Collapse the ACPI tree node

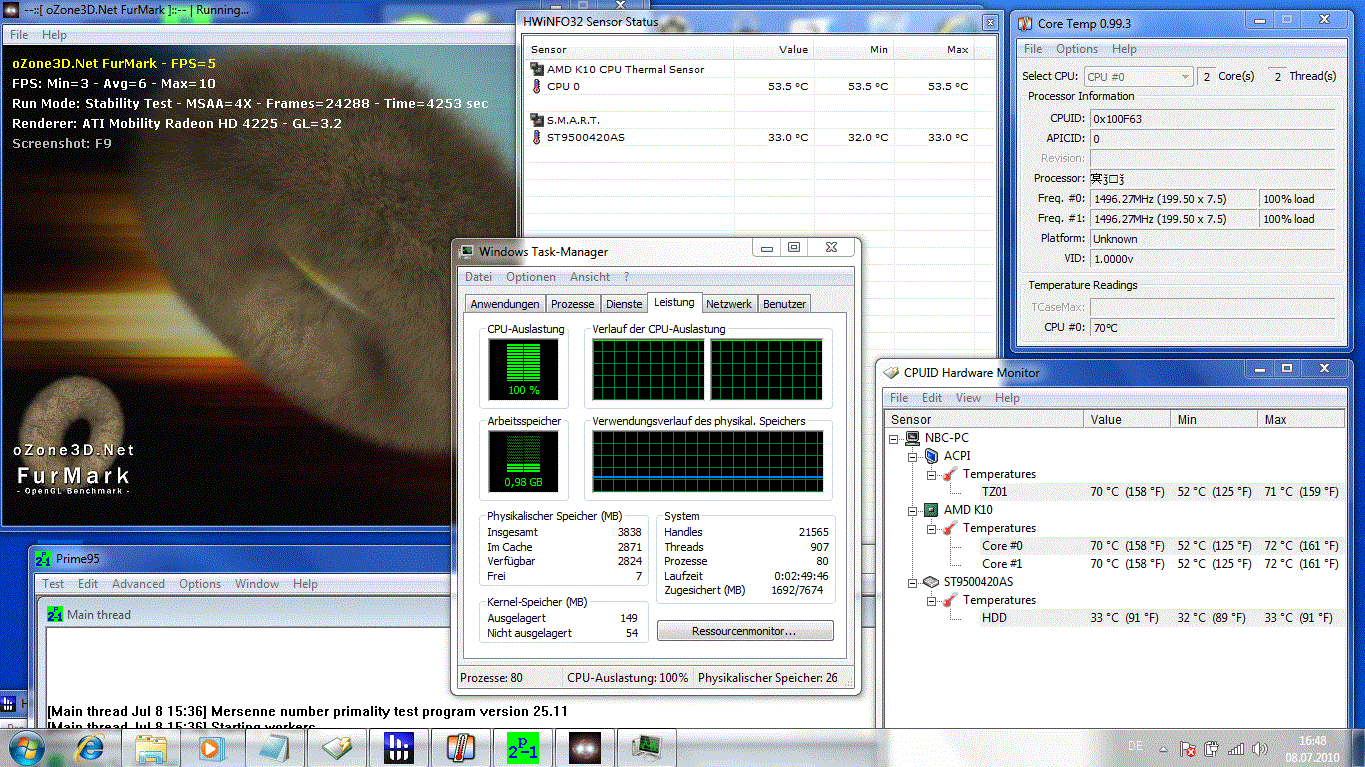(913, 456)
